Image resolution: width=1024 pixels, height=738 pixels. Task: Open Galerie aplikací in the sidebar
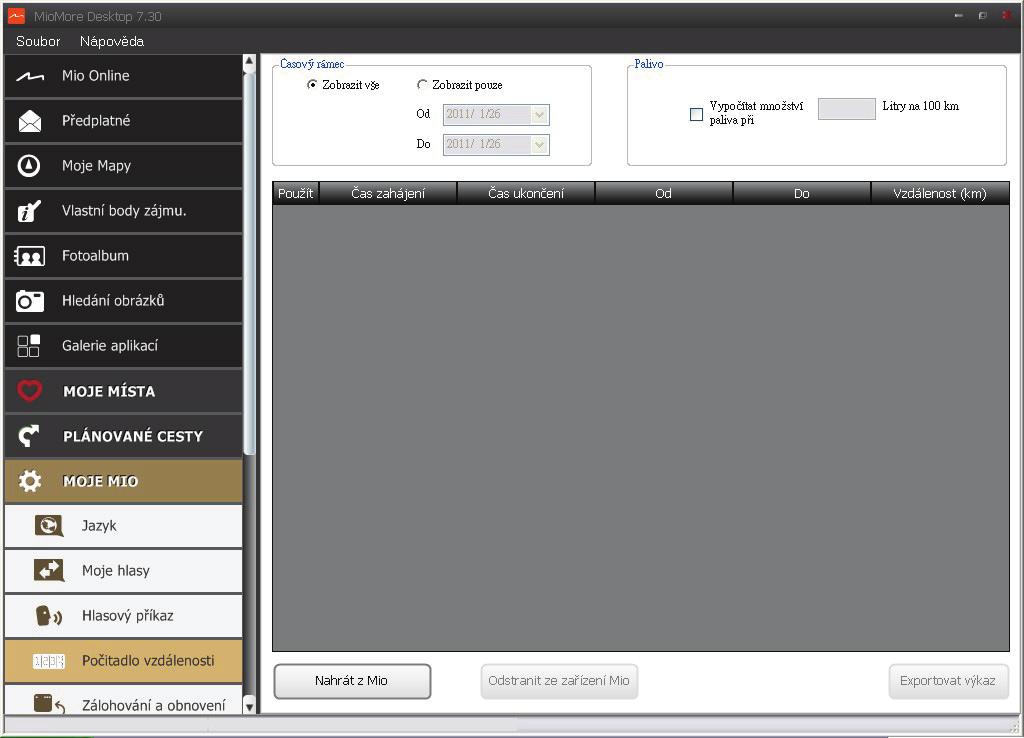click(x=123, y=346)
